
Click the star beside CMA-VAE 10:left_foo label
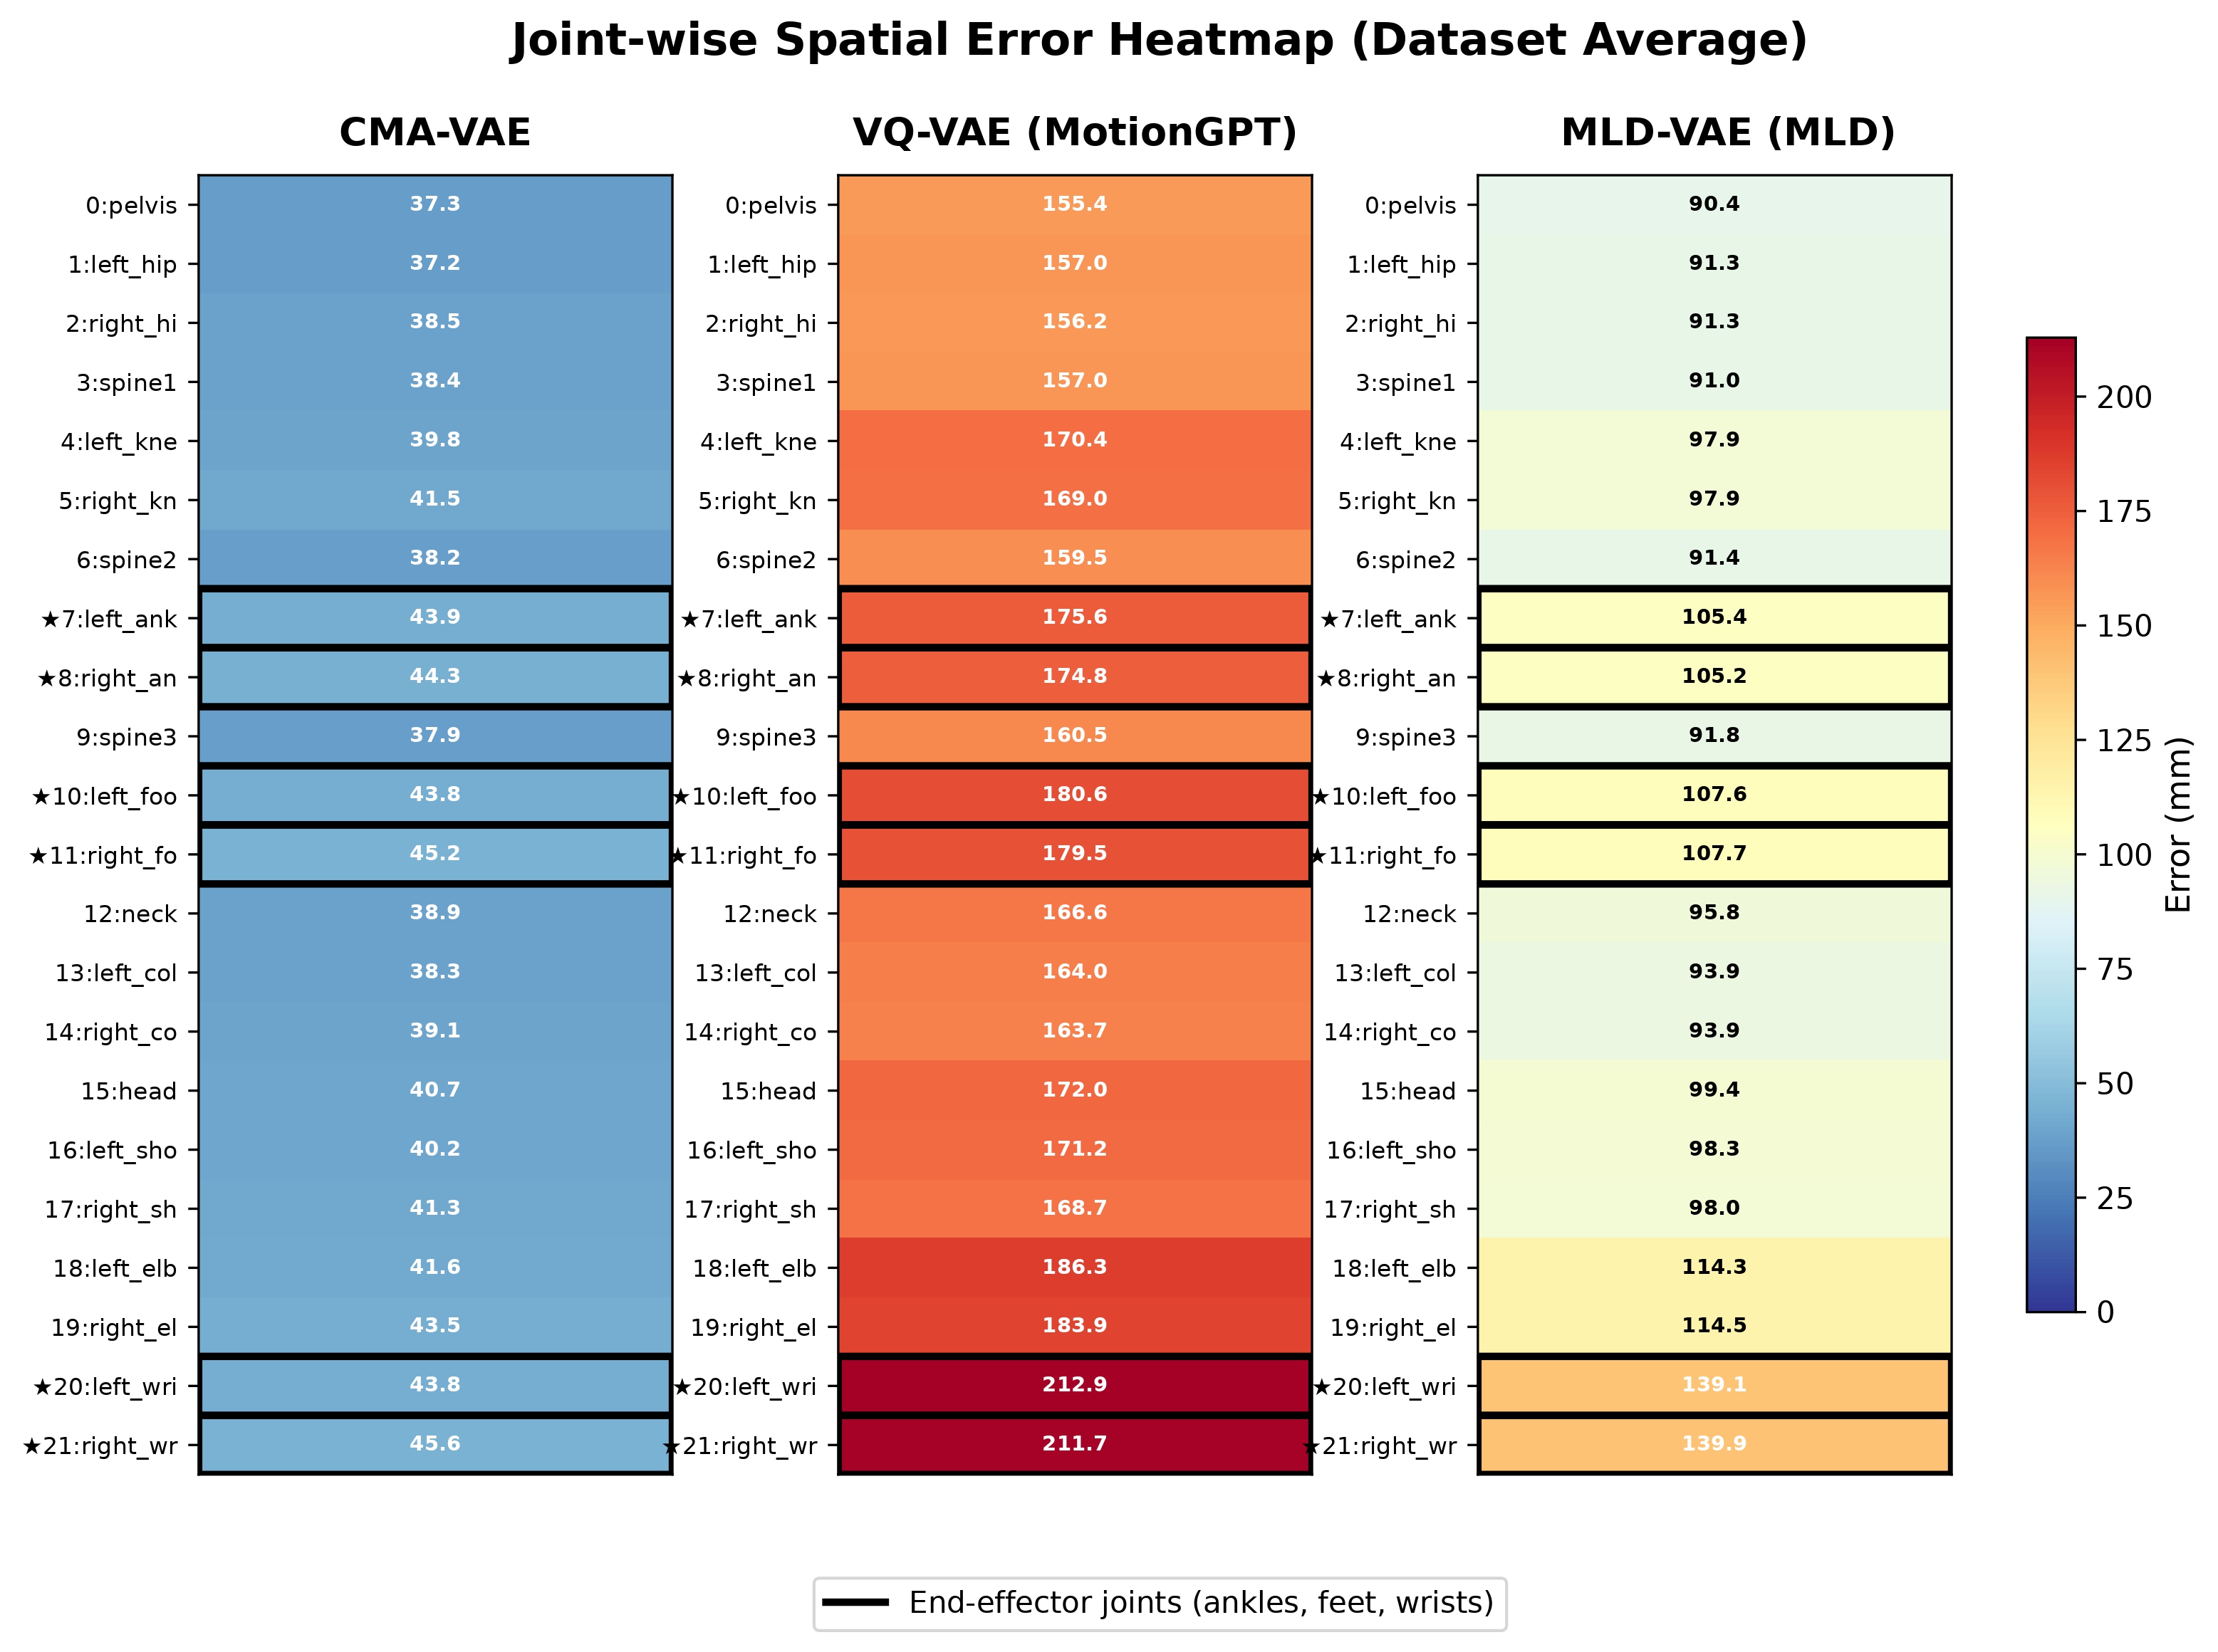click(41, 797)
